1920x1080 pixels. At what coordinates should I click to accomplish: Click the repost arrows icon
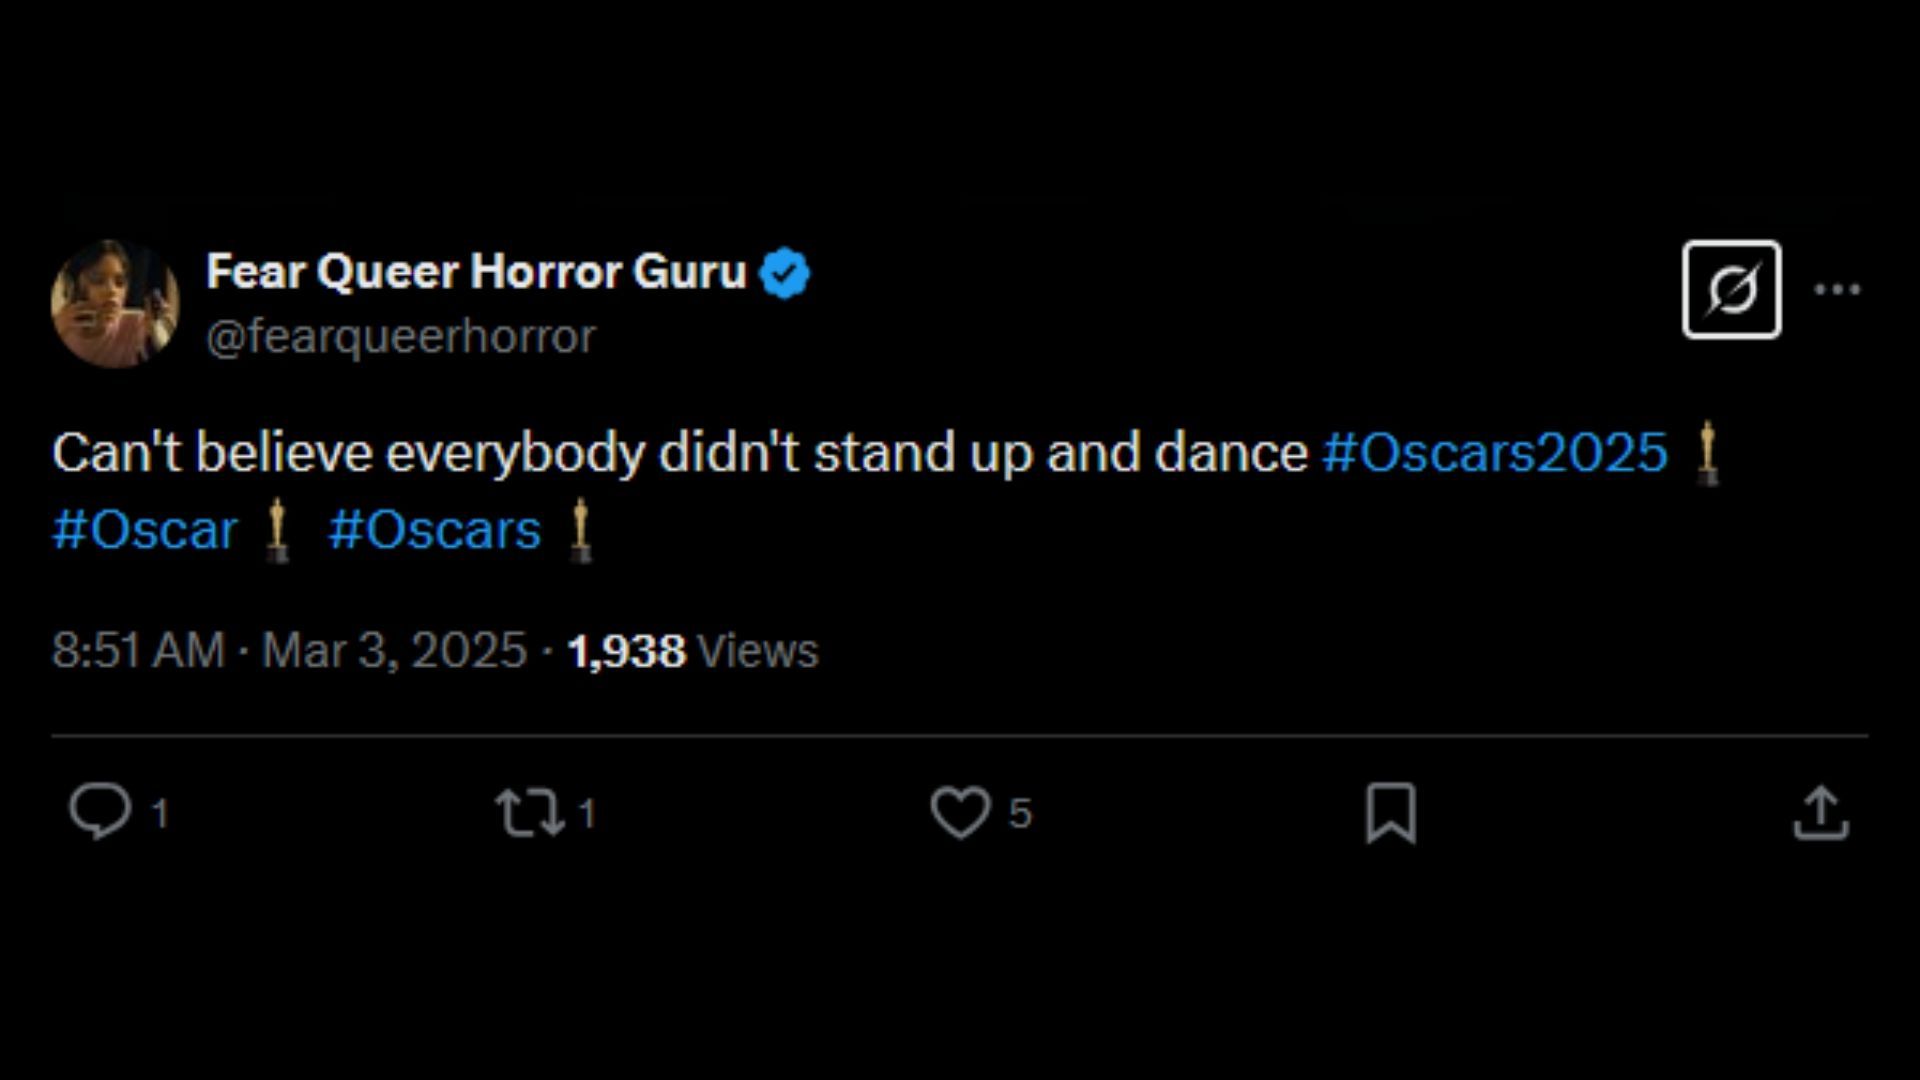529,812
